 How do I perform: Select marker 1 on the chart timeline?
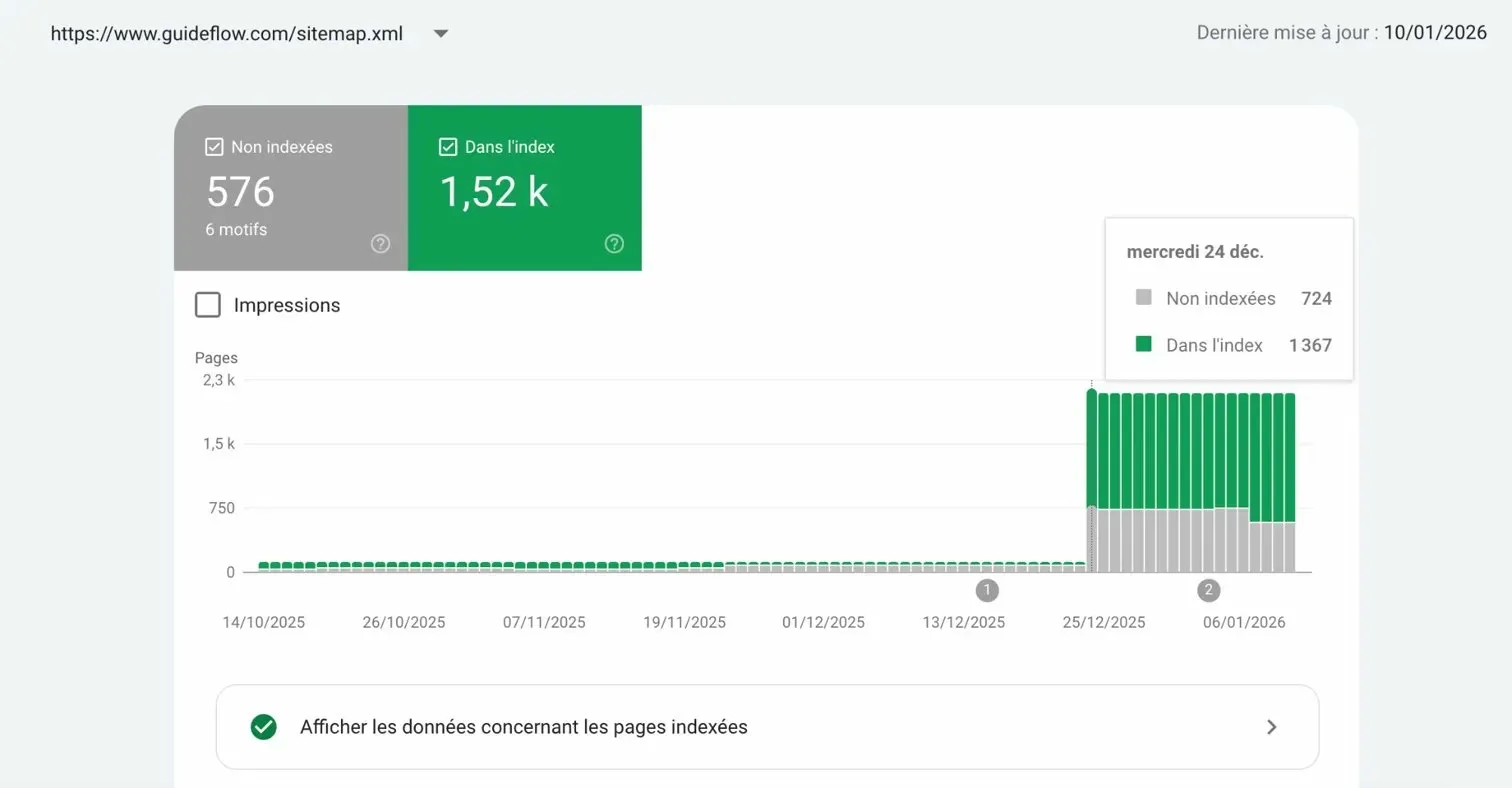point(987,590)
